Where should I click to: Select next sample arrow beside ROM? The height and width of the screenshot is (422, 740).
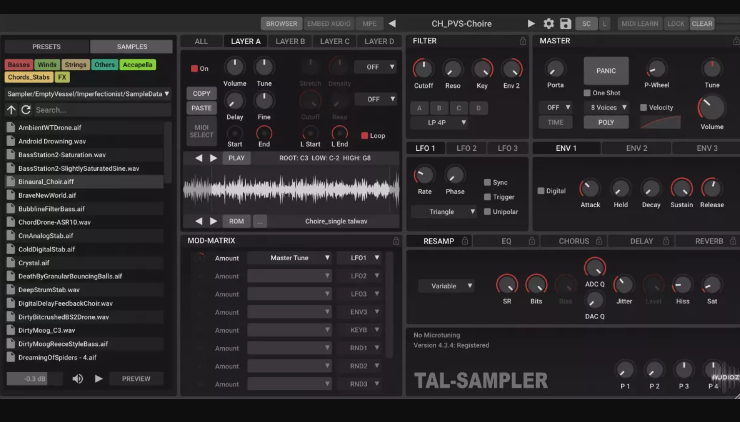point(213,221)
